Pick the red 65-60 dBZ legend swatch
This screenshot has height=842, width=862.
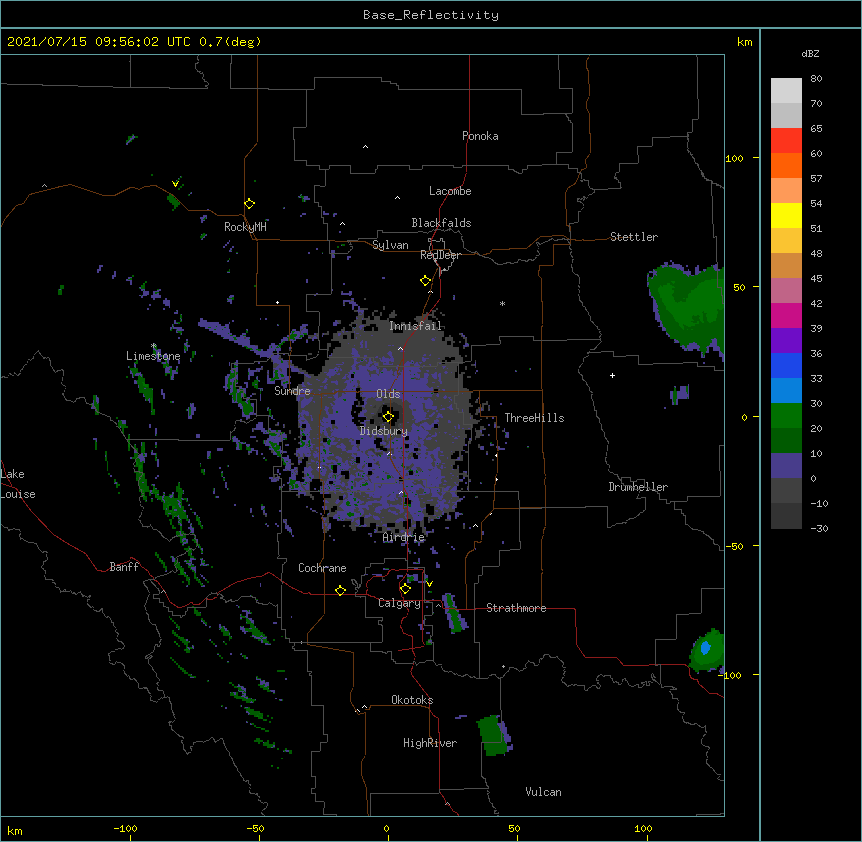tap(786, 141)
